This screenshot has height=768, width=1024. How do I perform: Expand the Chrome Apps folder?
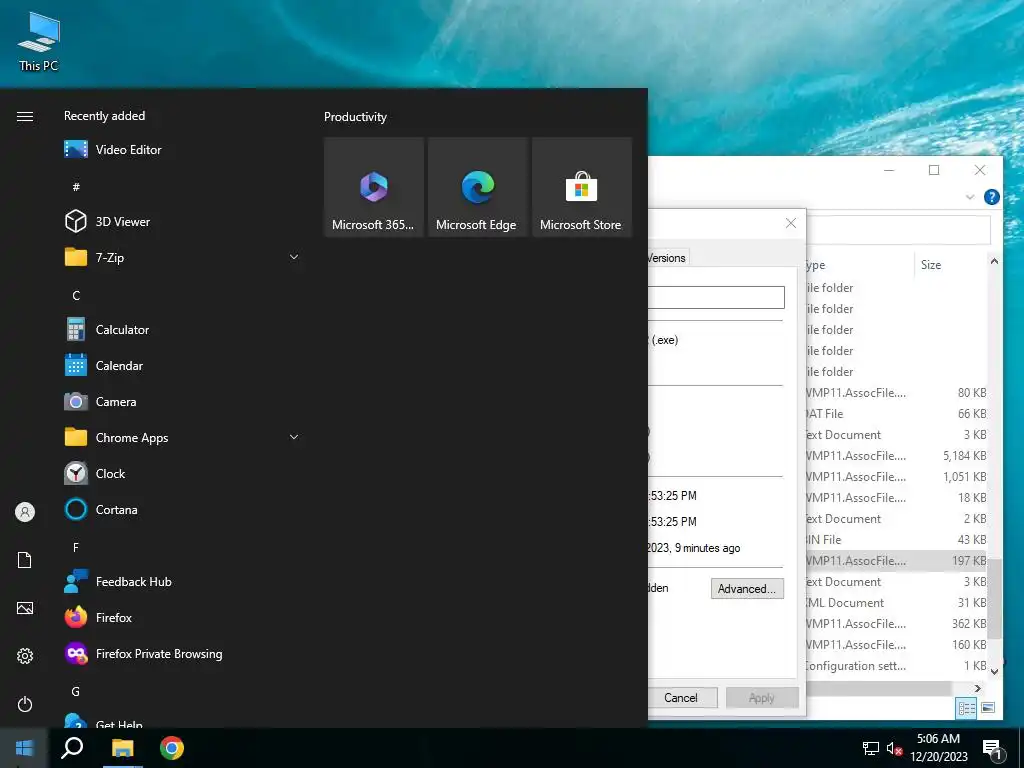pos(294,438)
